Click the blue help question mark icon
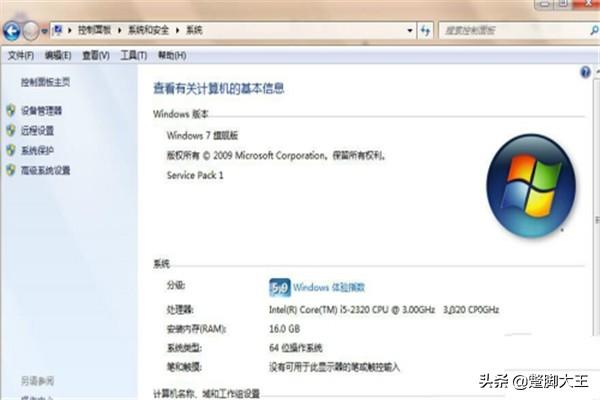 click(585, 72)
